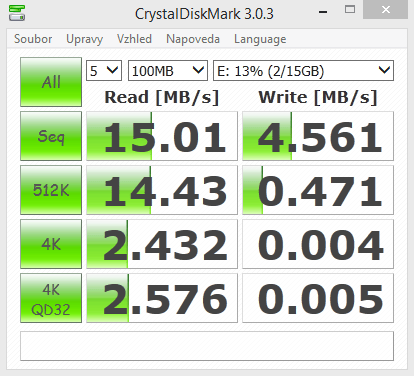The image size is (414, 376).
Task: Open the Language menu
Action: pyautogui.click(x=260, y=39)
